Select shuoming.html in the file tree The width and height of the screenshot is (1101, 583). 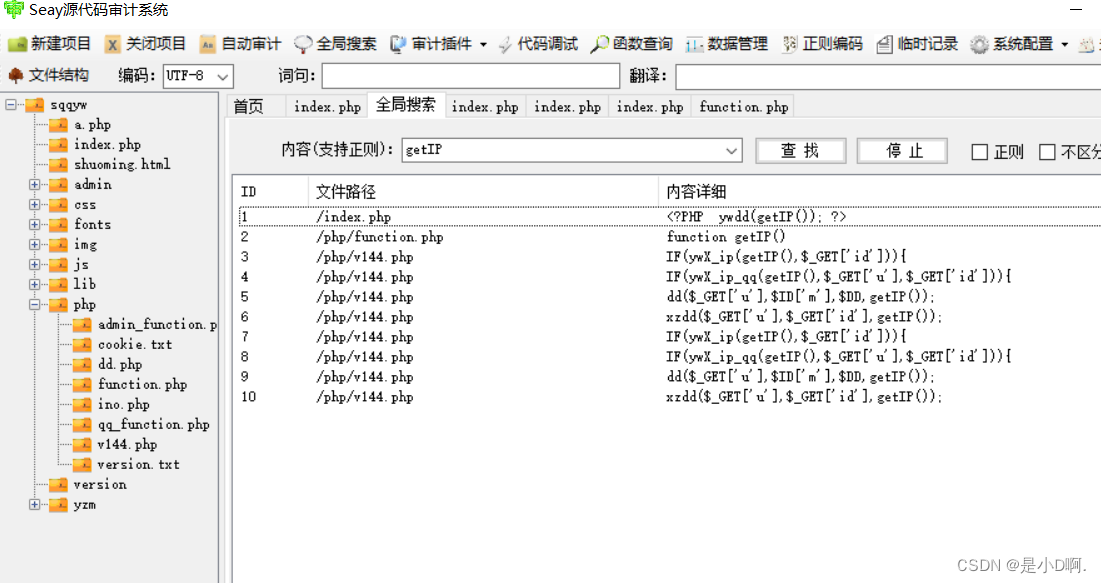[x=121, y=164]
